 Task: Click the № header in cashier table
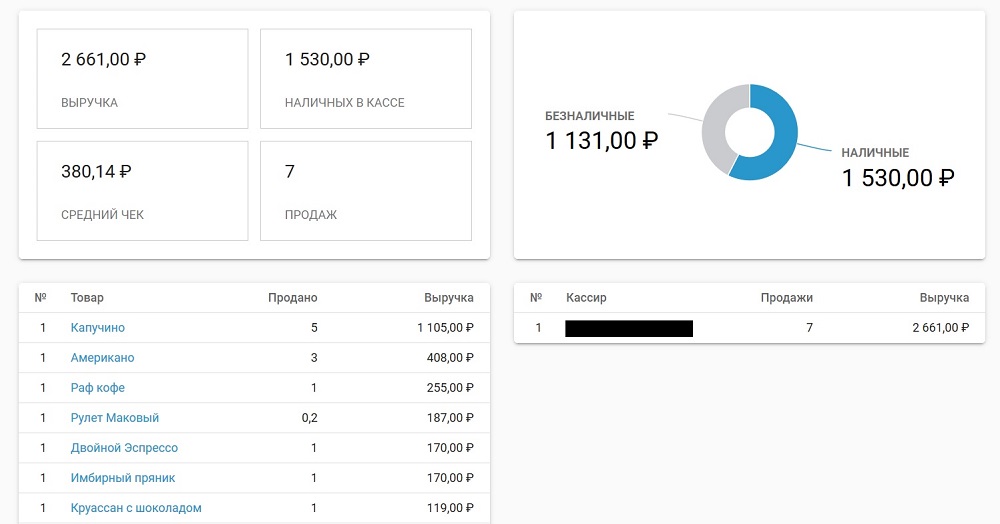coord(536,298)
